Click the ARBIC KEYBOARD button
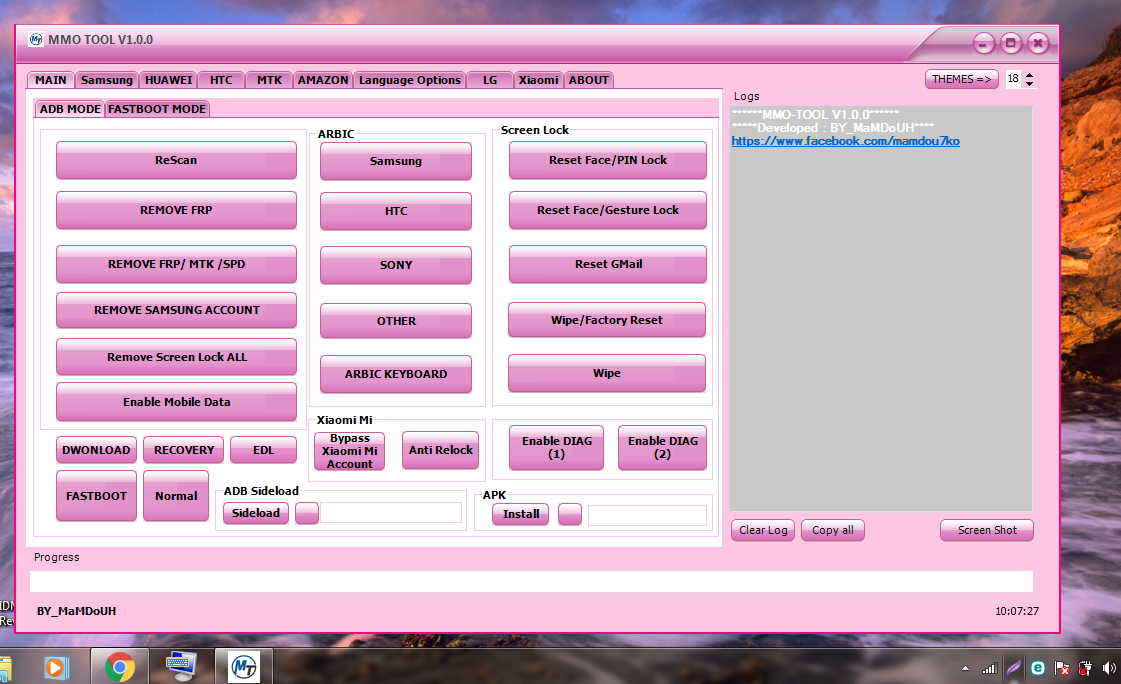Image resolution: width=1121 pixels, height=684 pixels. [x=395, y=374]
